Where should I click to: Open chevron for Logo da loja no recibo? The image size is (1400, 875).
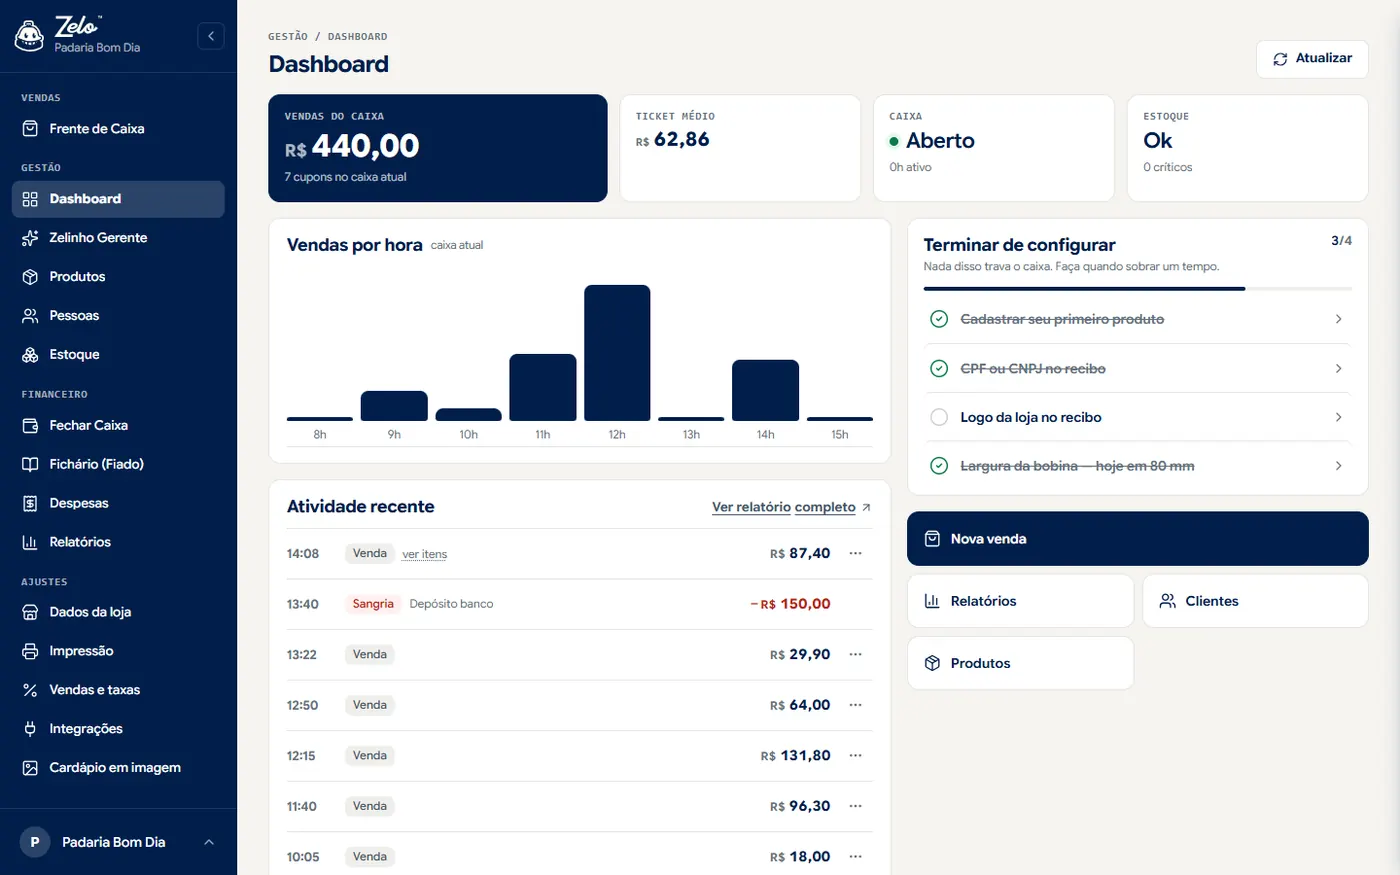coord(1339,417)
